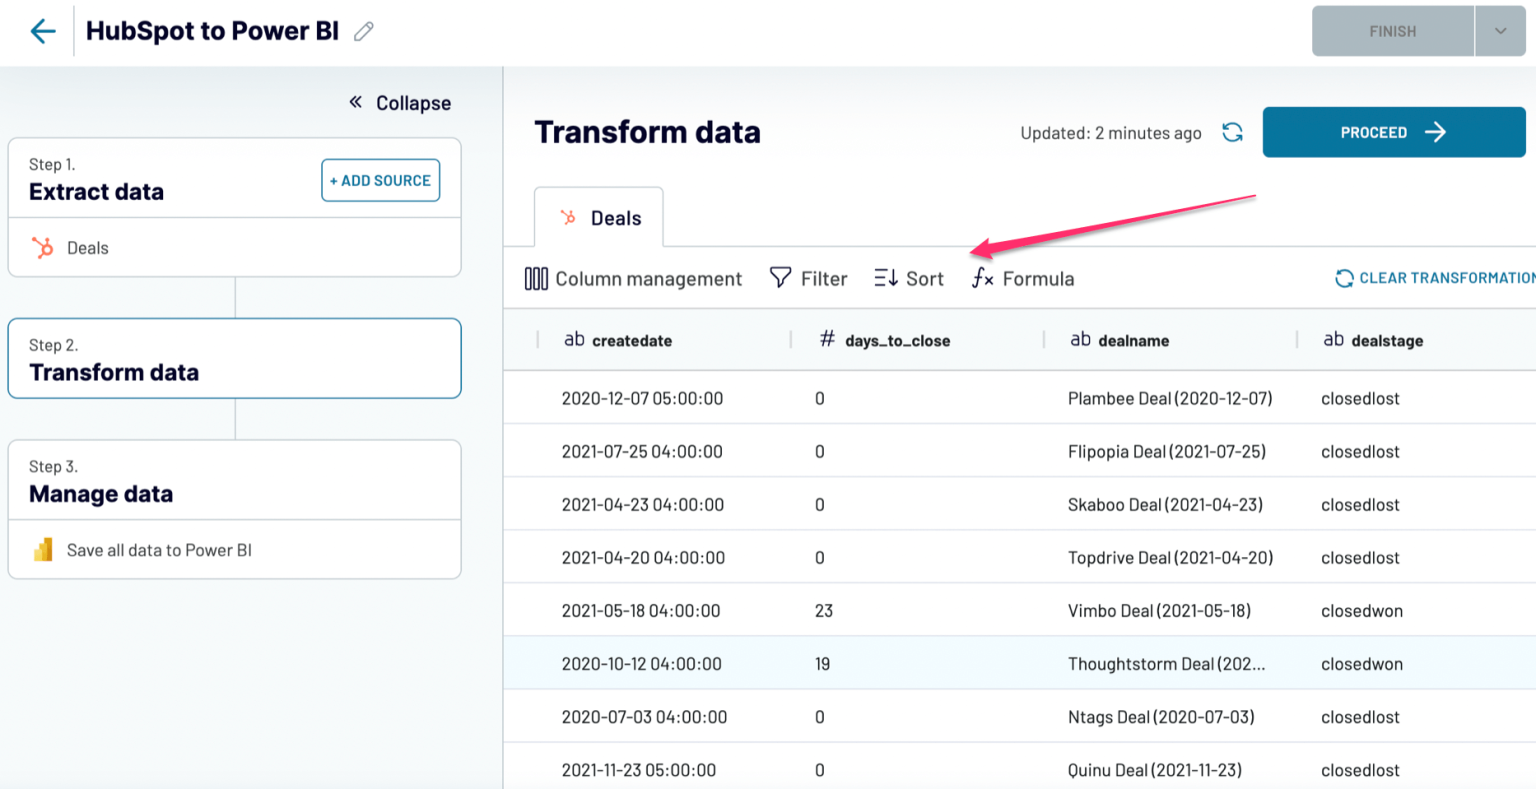Expand the dropdown next to FINISH
Screen dimensions: 1536x789
point(1500,31)
